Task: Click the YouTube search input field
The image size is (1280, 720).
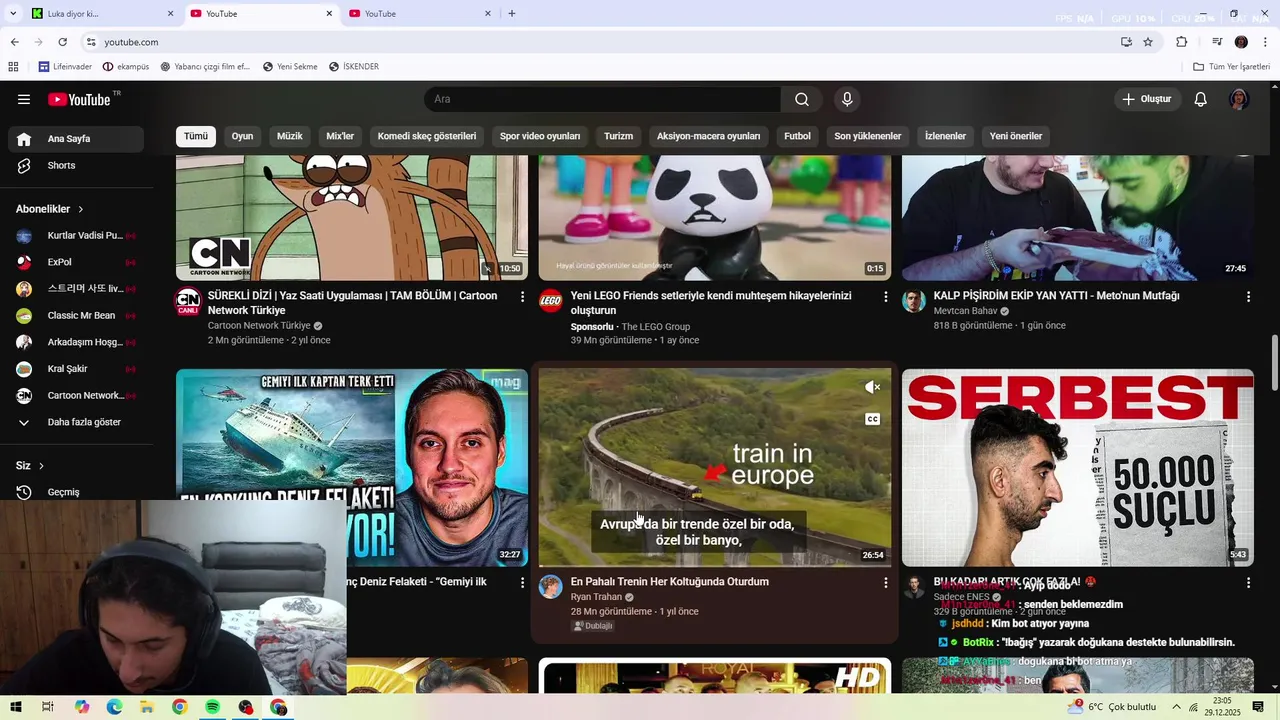Action: pos(602,99)
